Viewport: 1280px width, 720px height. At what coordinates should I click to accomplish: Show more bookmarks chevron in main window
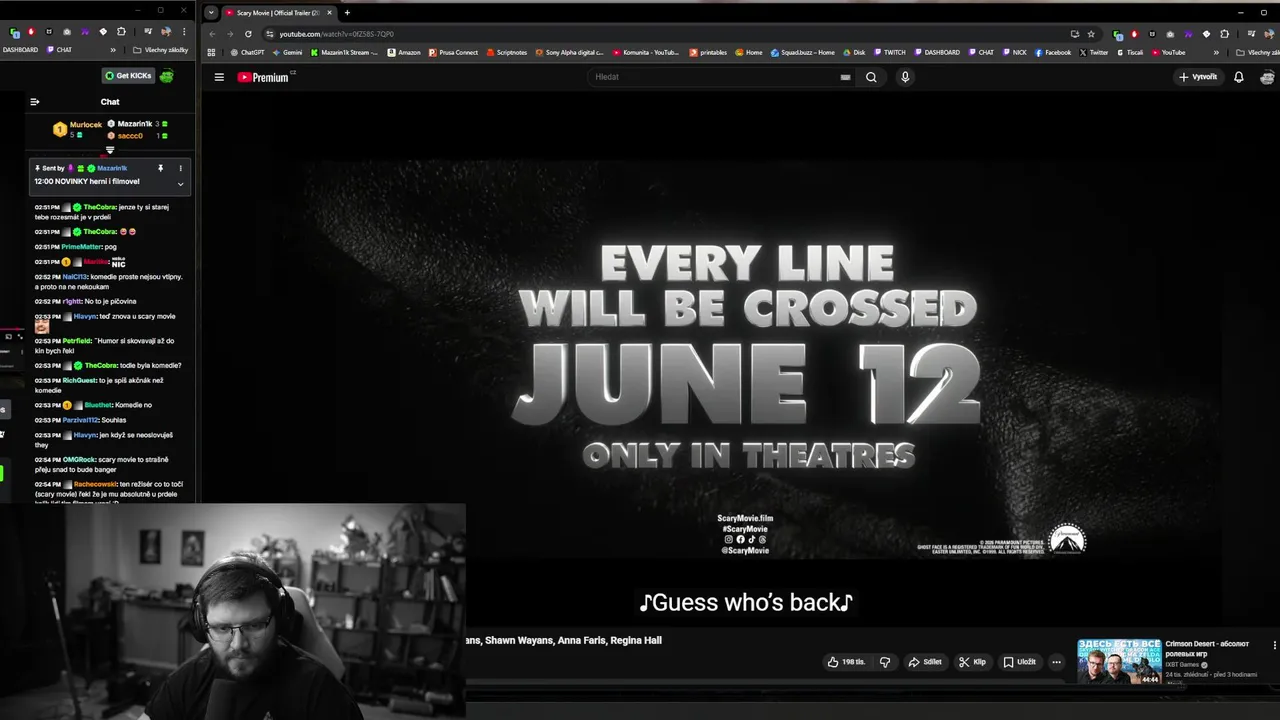(x=1216, y=52)
